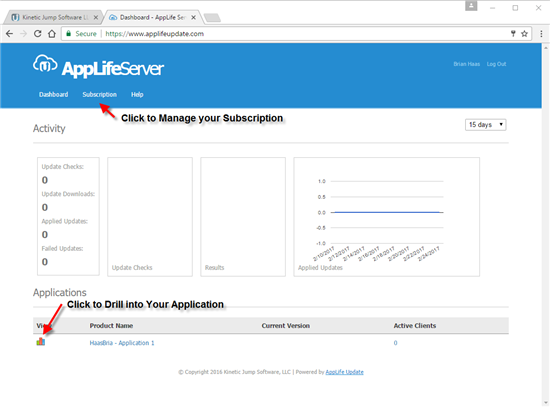Image resolution: width=550 pixels, height=407 pixels.
Task: Bookmark the page with the star icon
Action: click(524, 34)
